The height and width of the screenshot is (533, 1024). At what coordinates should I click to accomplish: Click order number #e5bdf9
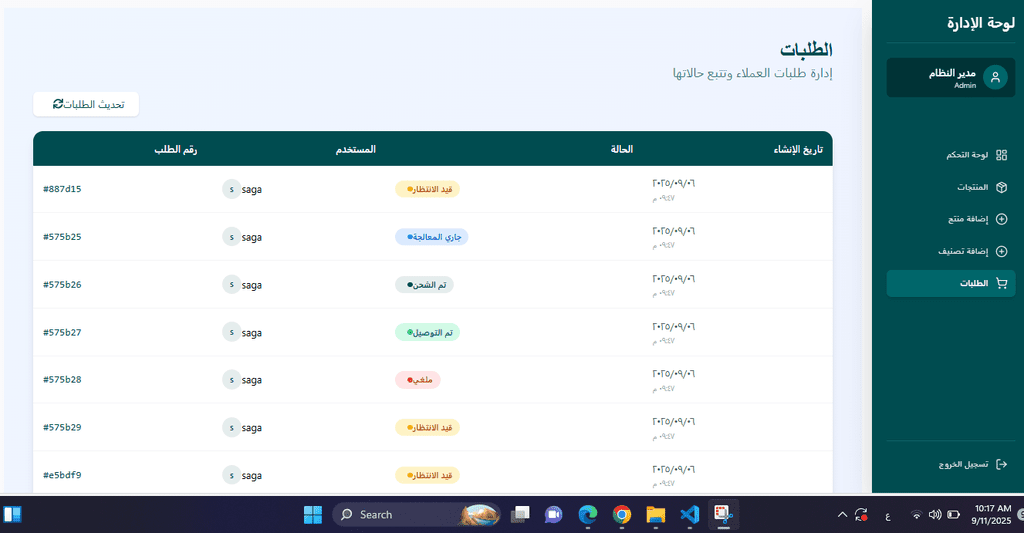point(62,475)
